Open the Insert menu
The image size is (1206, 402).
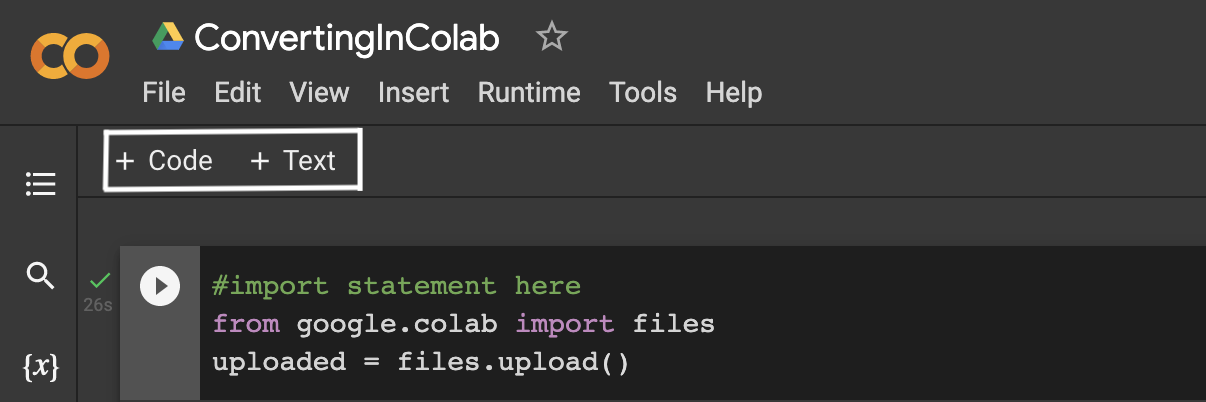[413, 93]
